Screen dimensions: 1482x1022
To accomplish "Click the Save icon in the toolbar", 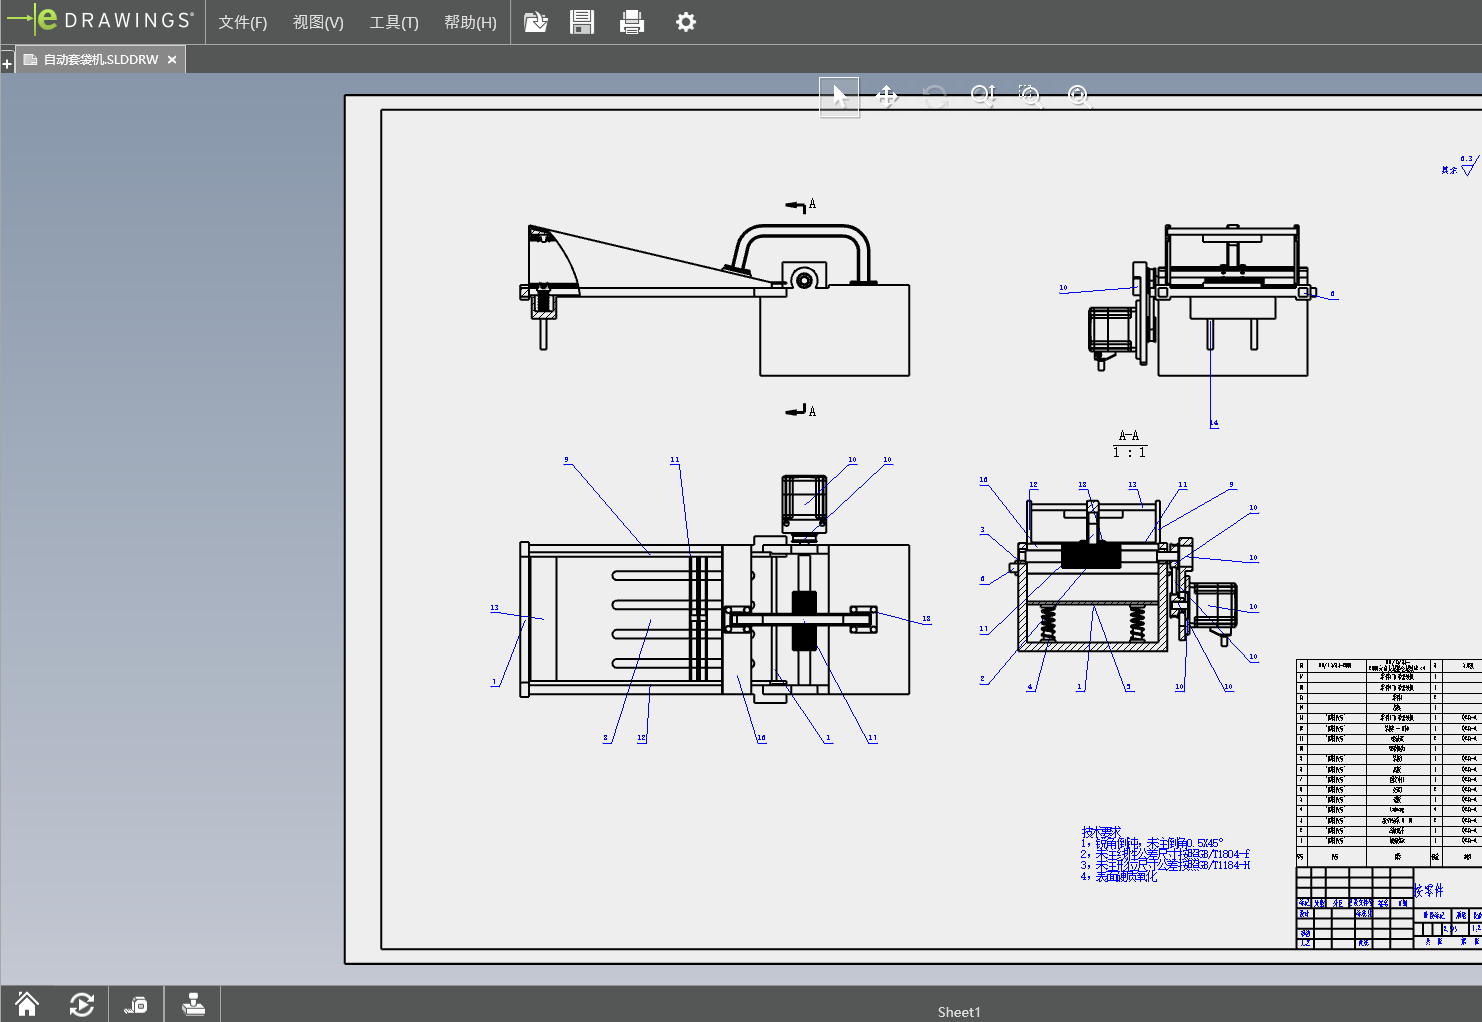I will 582,22.
